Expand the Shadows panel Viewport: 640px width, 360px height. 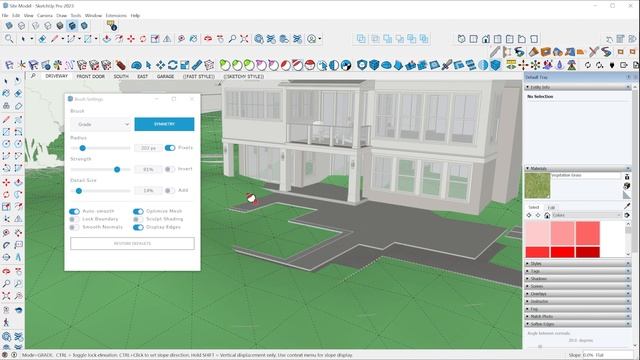[578, 279]
